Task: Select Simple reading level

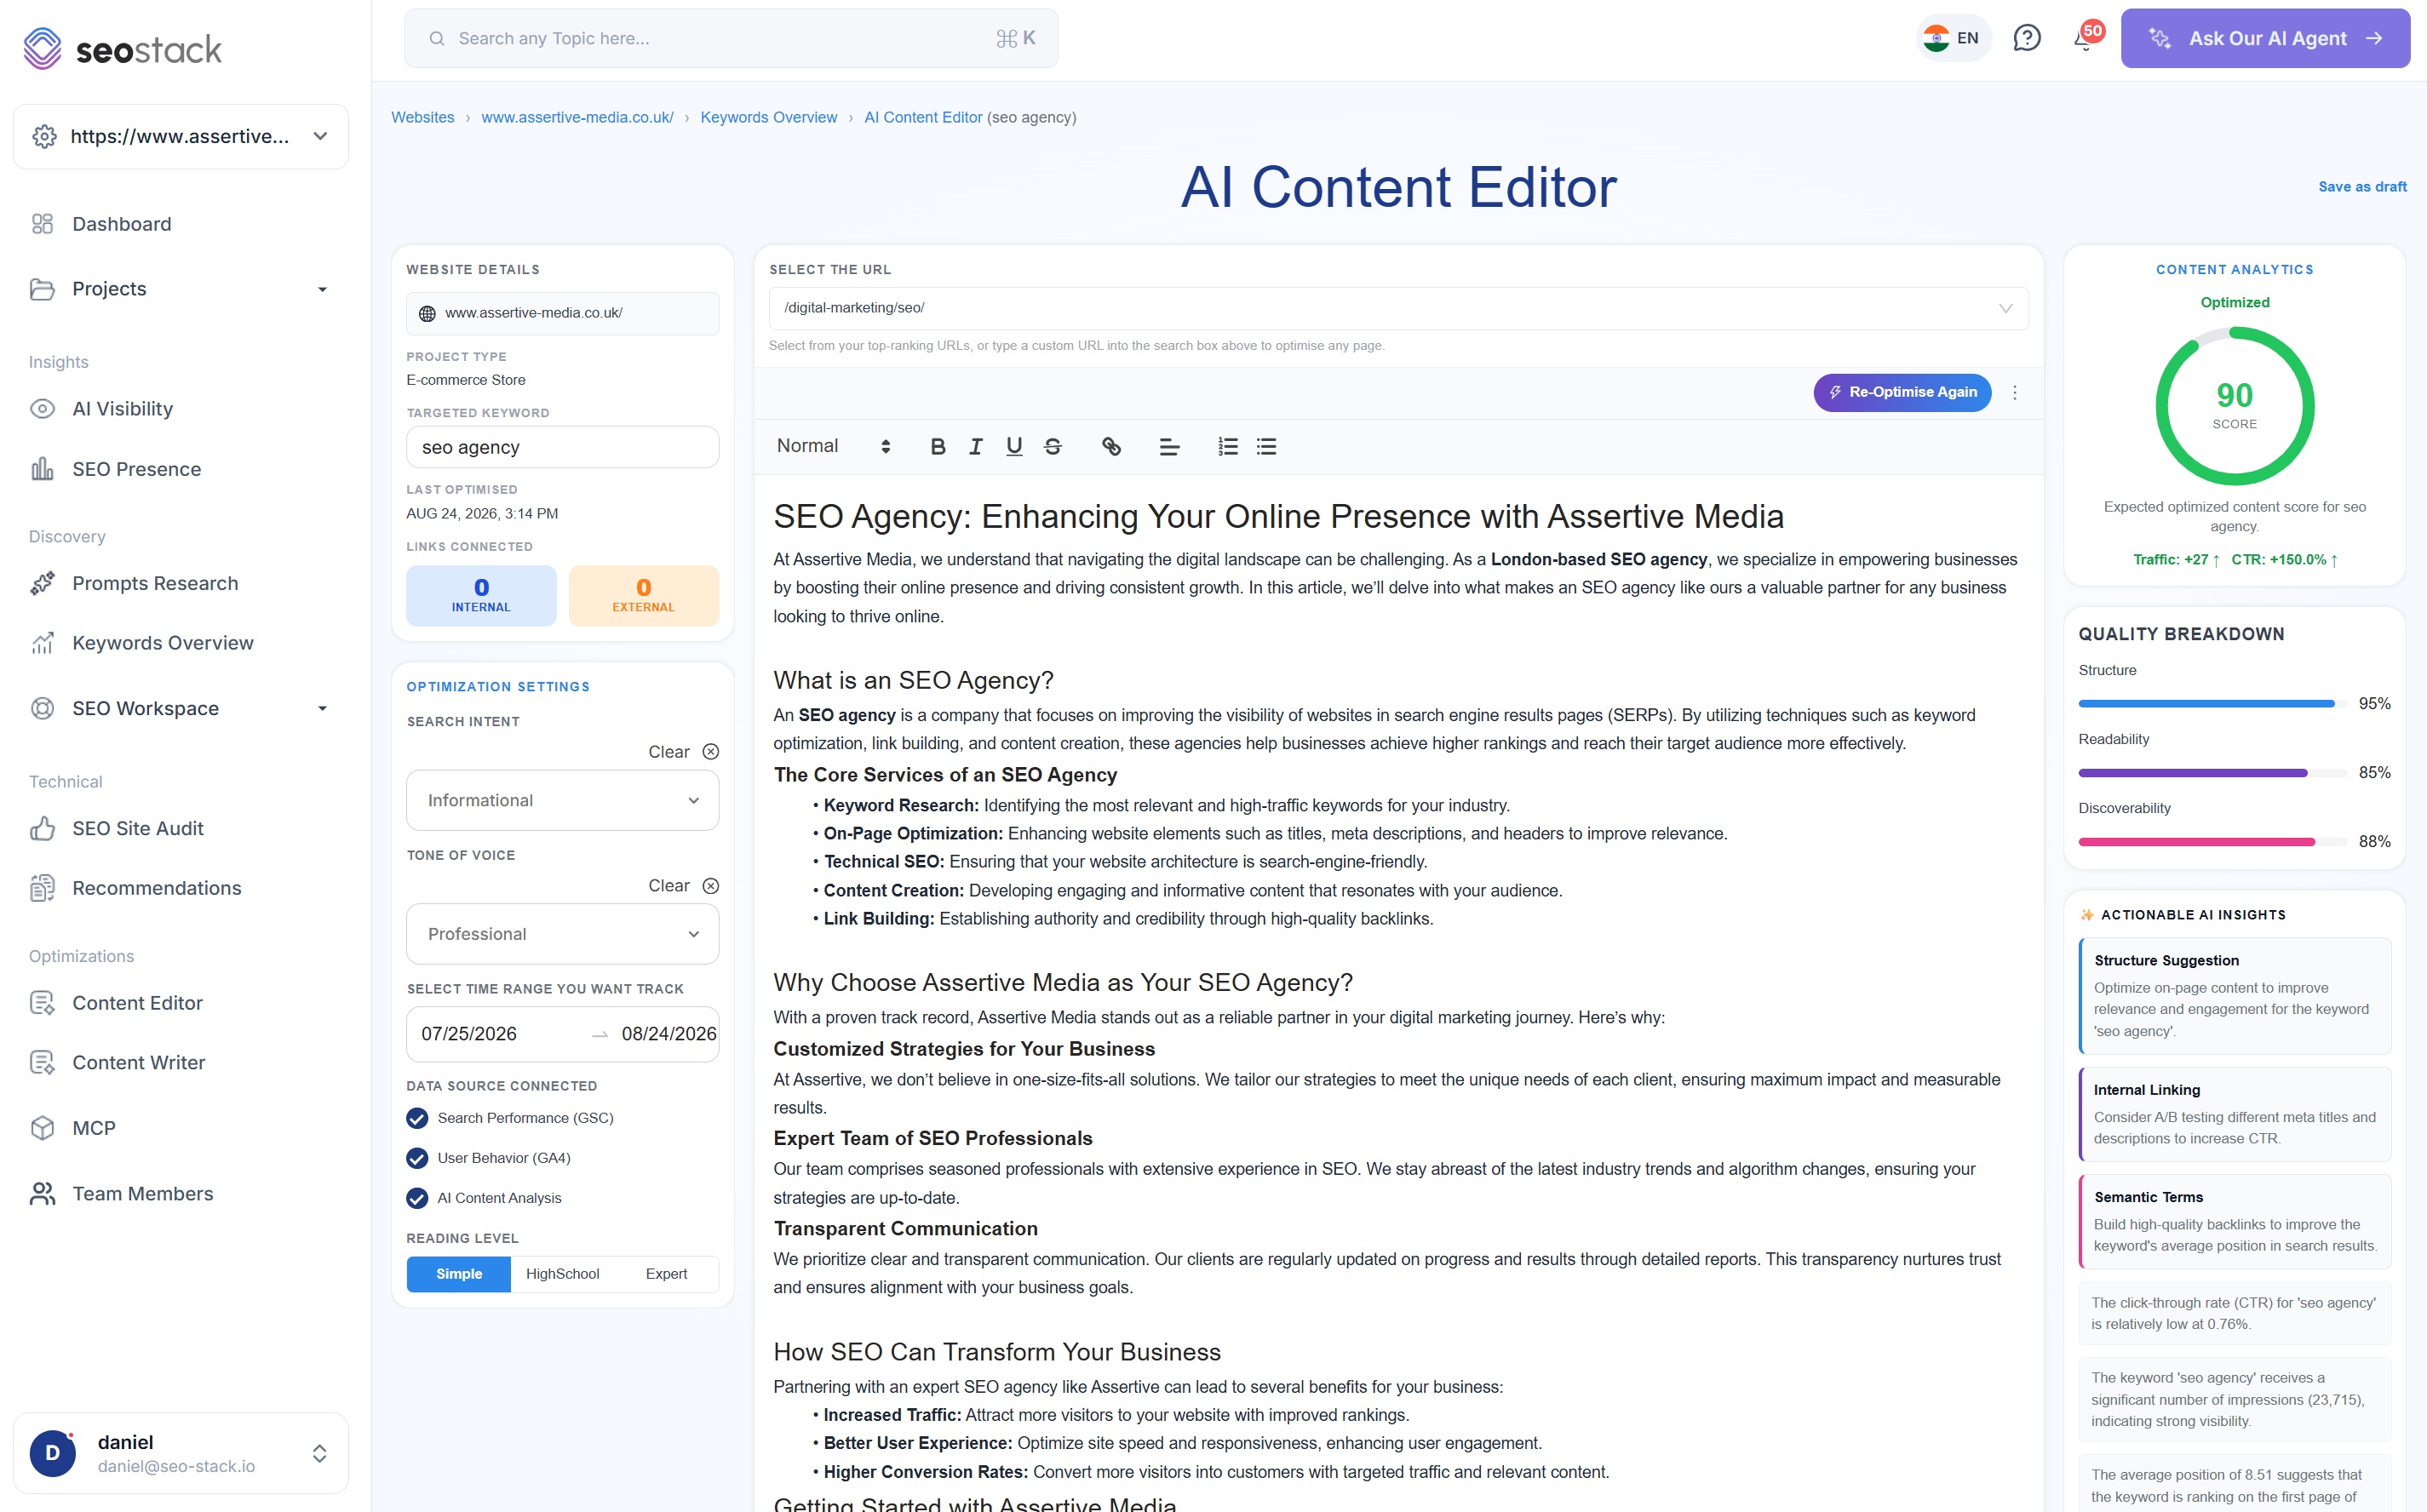Action: pos(459,1274)
